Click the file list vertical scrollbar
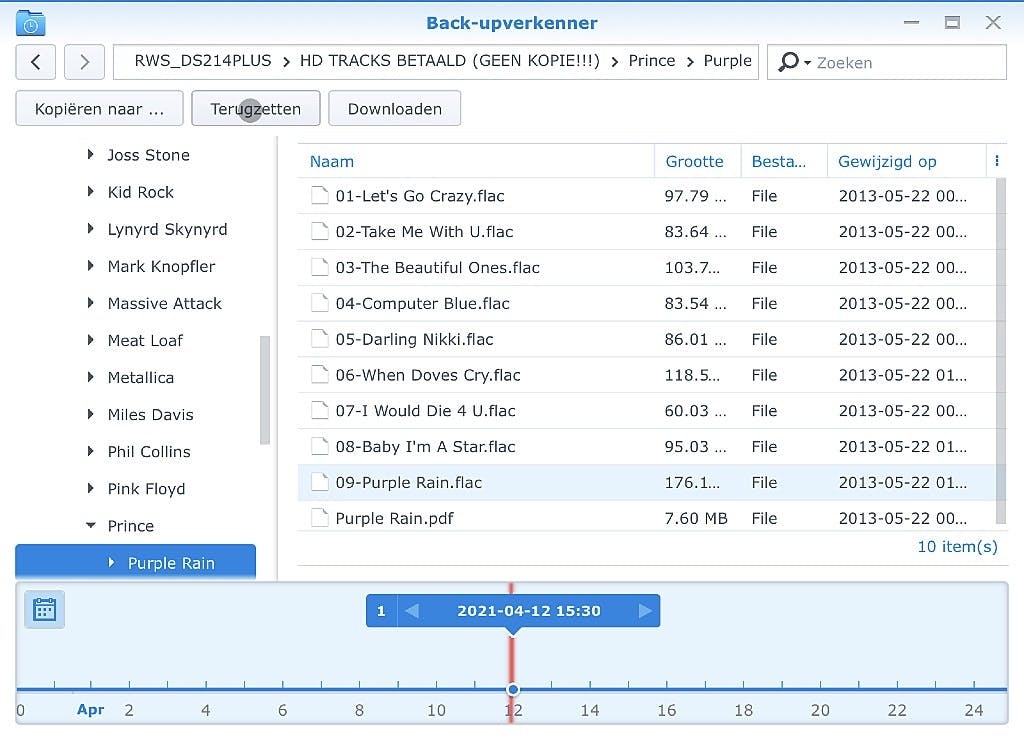 point(1000,350)
